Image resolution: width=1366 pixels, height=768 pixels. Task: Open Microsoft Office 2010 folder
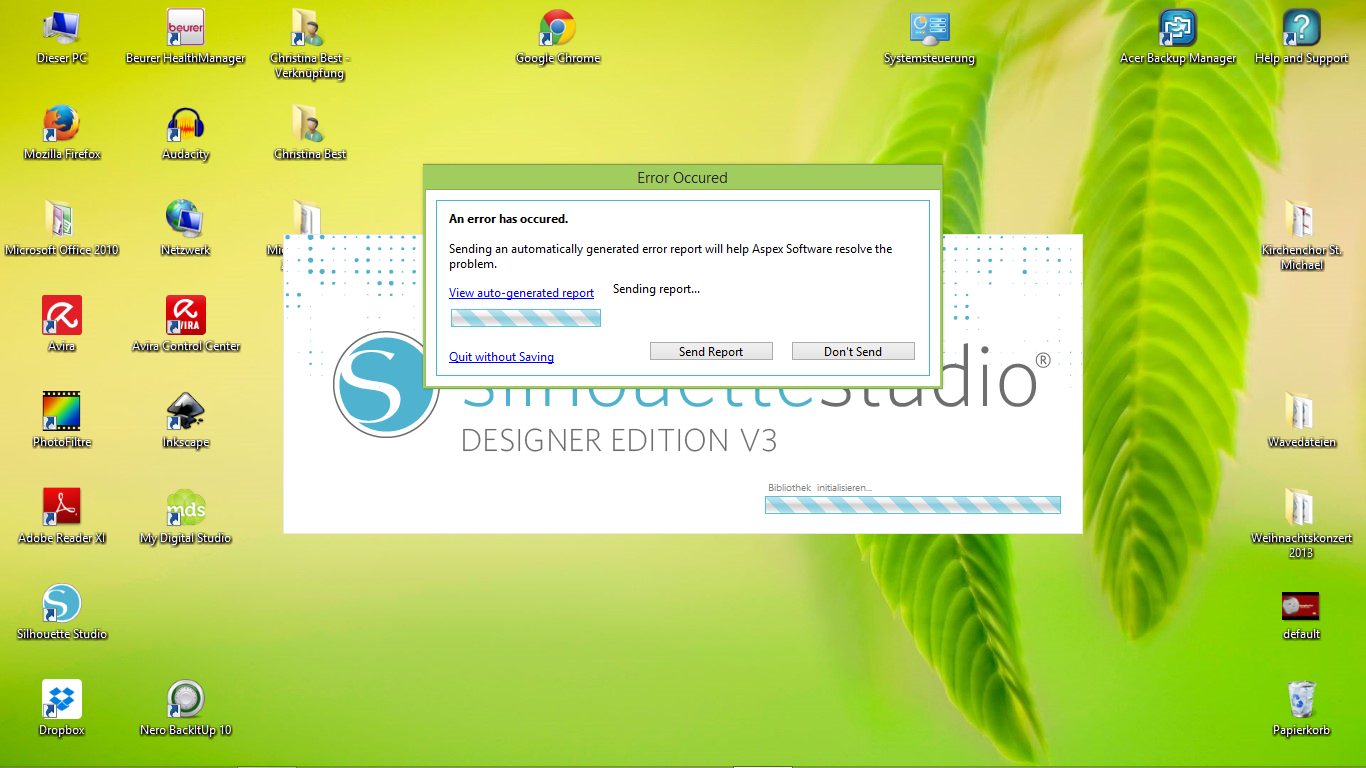62,229
